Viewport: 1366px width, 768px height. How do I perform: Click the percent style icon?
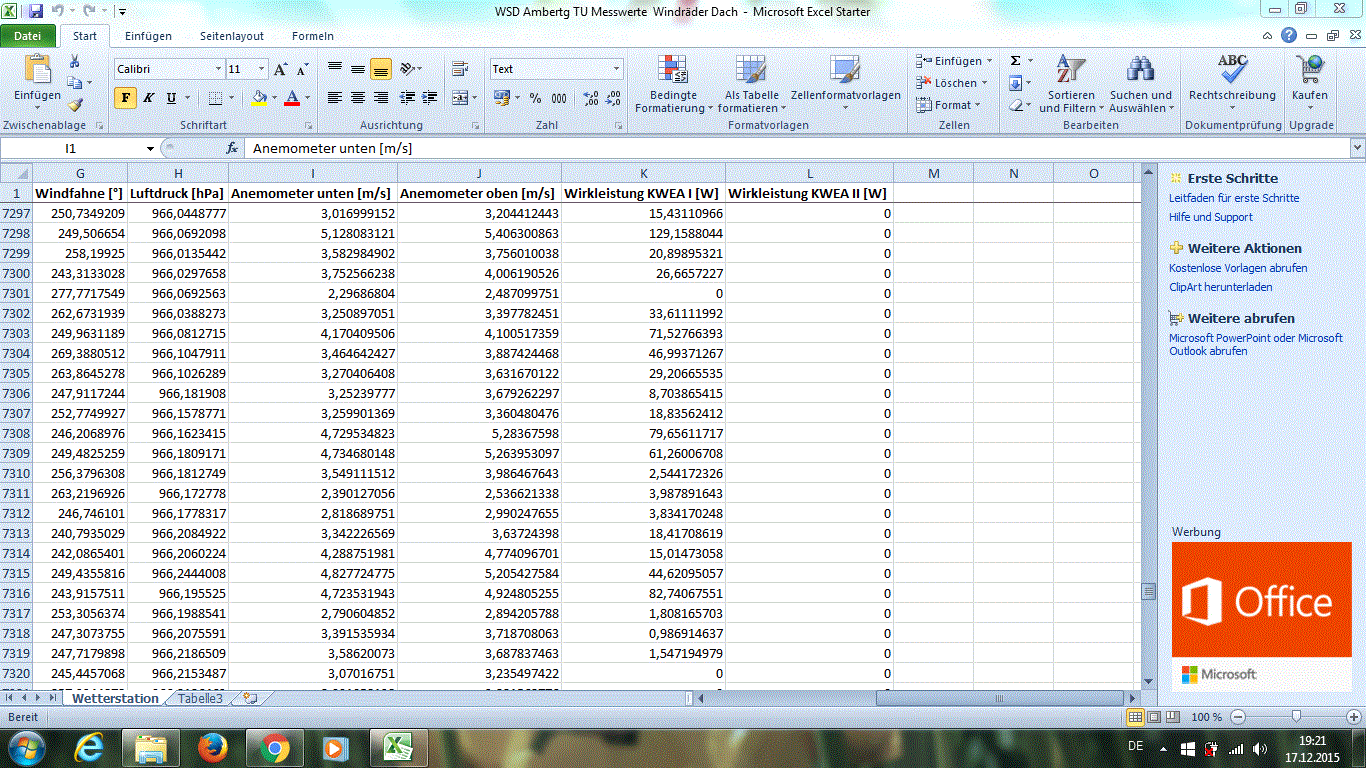pos(535,98)
